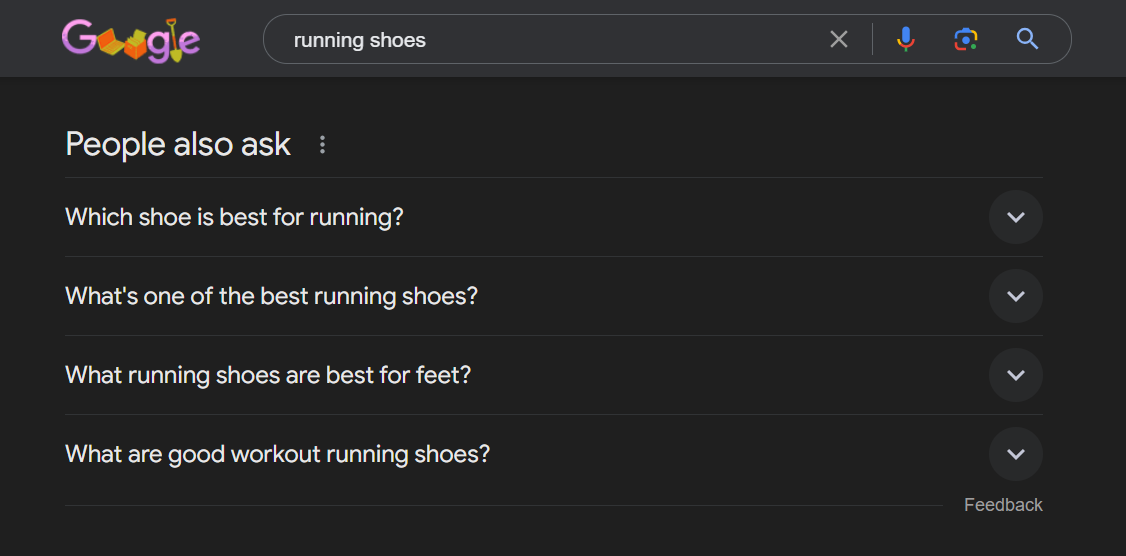Image resolution: width=1126 pixels, height=556 pixels.
Task: Expand chevron for "What running shoes are best for feet?"
Action: pyautogui.click(x=1015, y=375)
